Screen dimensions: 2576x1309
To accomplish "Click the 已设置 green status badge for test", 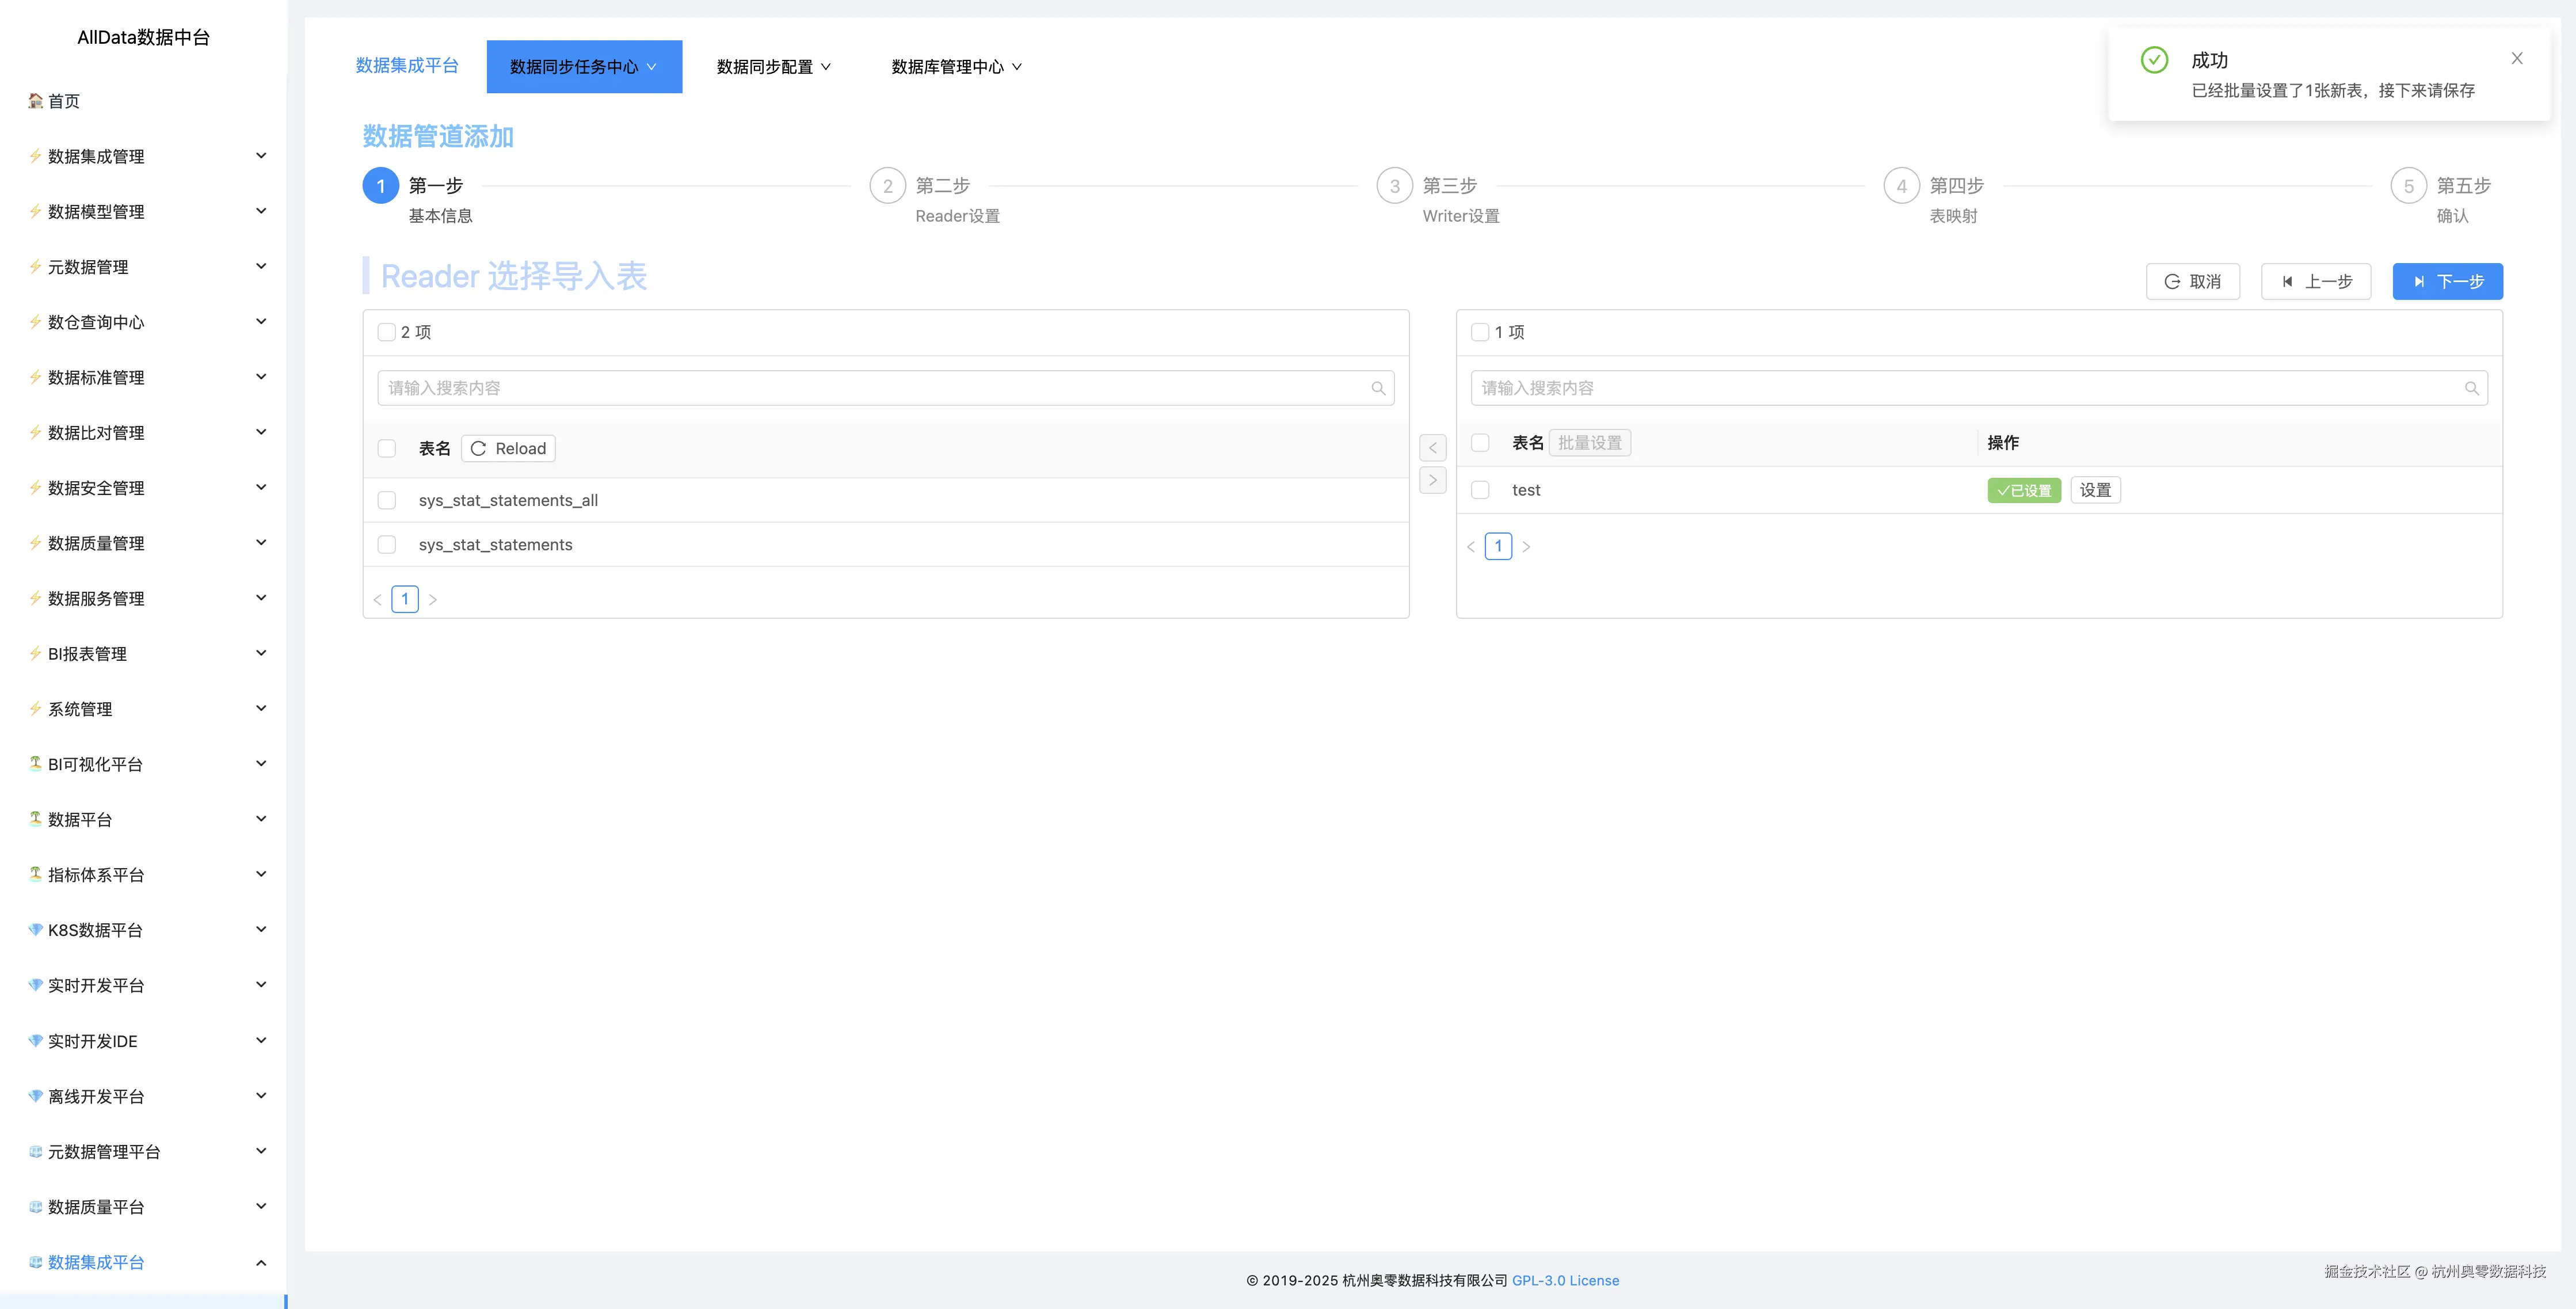I will [x=2024, y=490].
